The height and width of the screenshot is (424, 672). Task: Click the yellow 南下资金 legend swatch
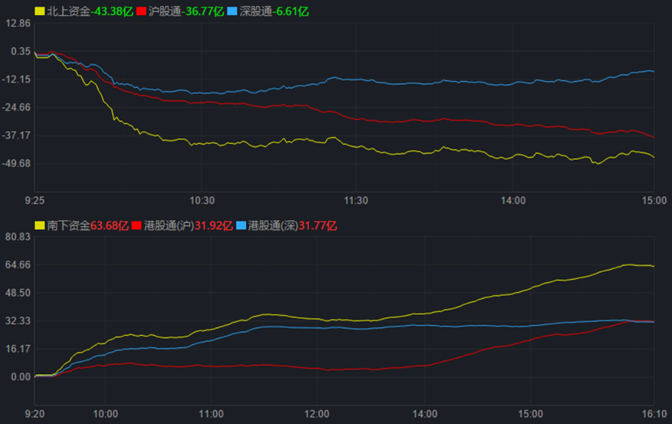39,226
